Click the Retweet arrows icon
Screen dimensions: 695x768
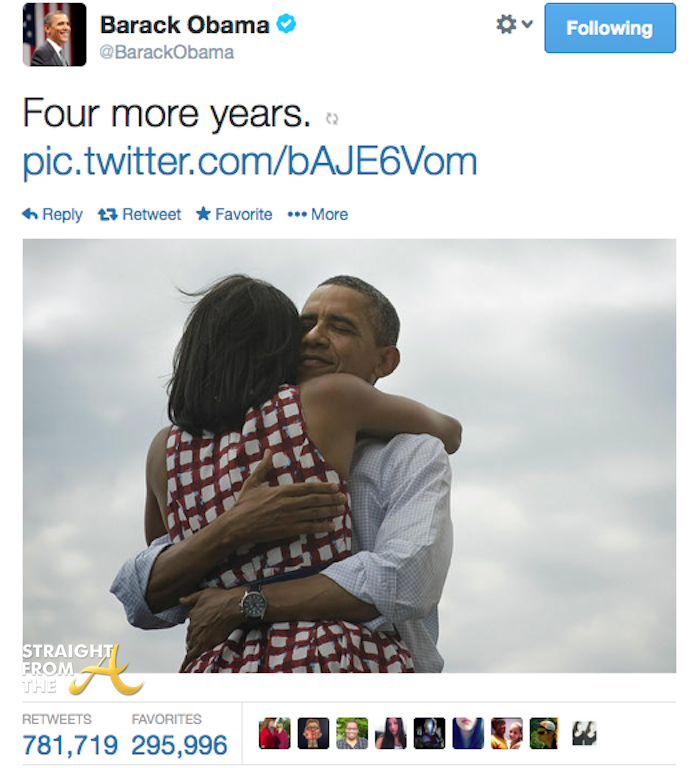coord(107,215)
